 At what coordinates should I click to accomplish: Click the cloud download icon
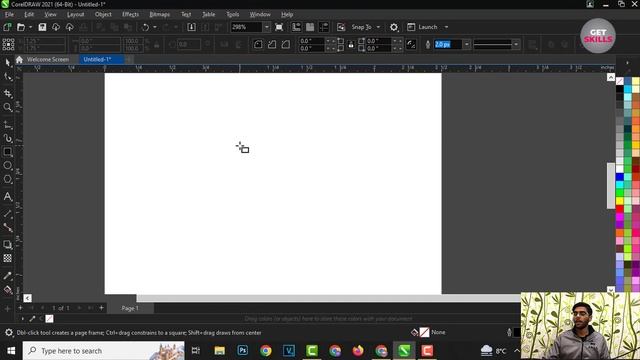(x=56, y=27)
